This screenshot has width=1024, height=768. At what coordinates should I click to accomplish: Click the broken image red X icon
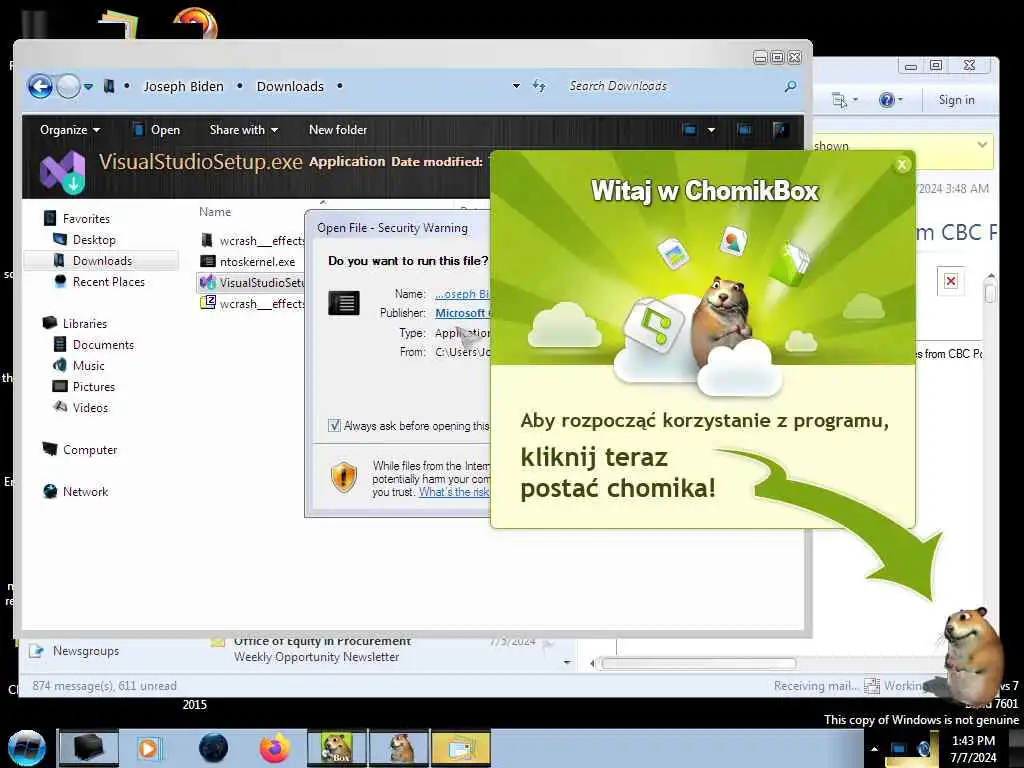951,281
